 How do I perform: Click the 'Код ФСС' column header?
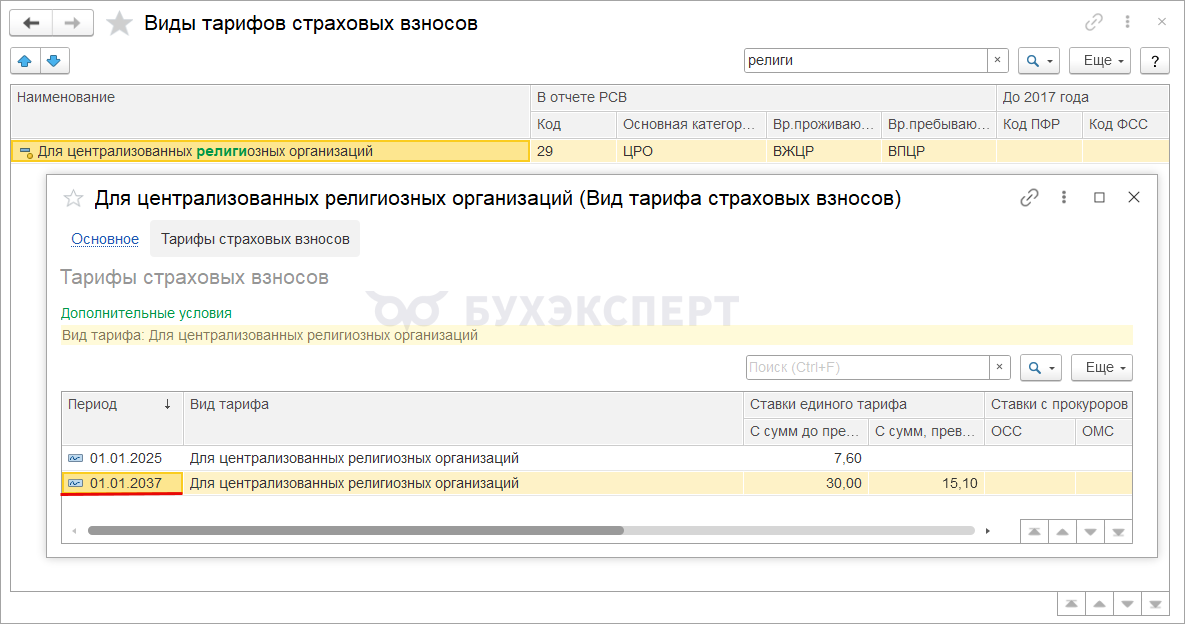pyautogui.click(x=1125, y=124)
